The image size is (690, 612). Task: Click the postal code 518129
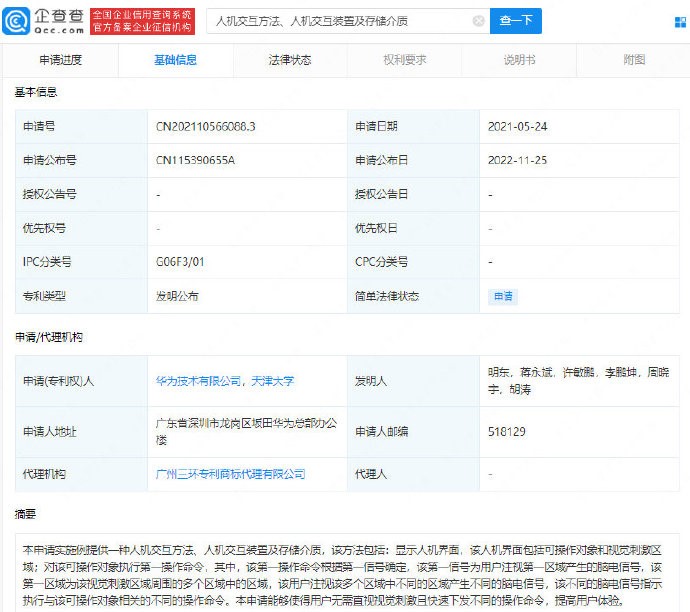click(x=506, y=432)
